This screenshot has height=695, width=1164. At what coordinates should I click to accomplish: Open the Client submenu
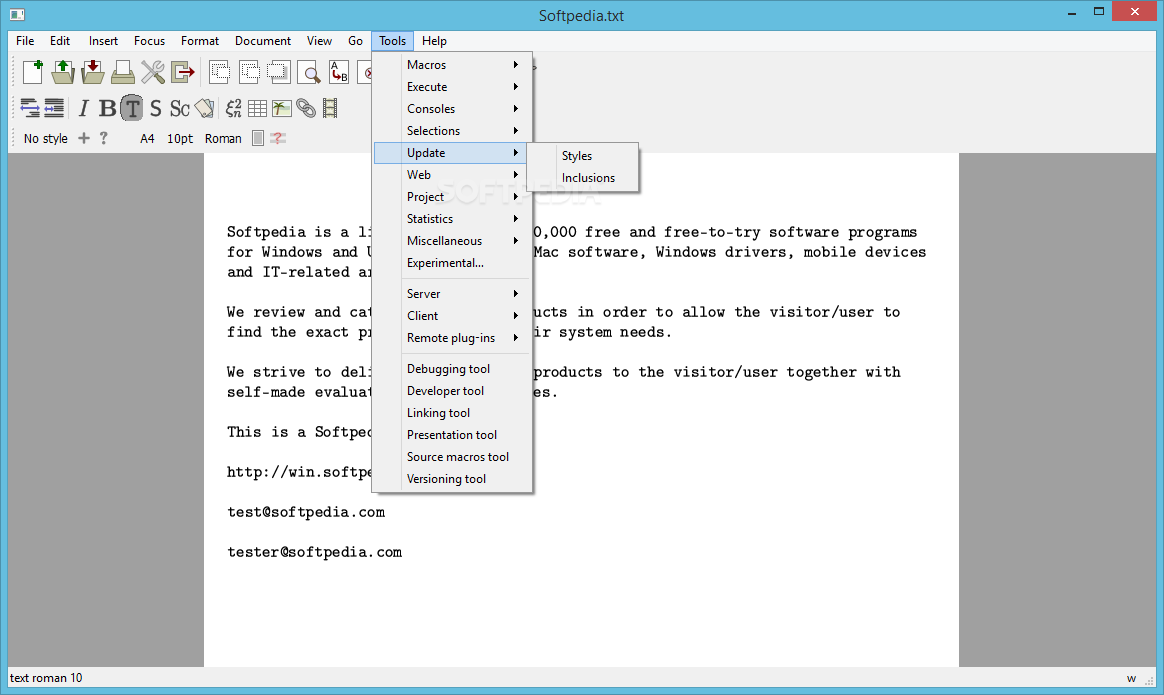(452, 316)
